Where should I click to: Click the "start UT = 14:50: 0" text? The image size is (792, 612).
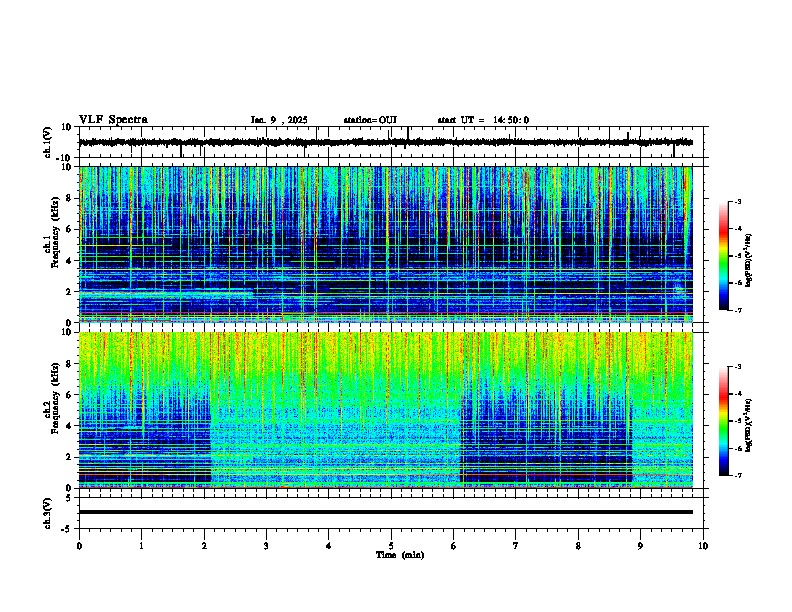[483, 120]
